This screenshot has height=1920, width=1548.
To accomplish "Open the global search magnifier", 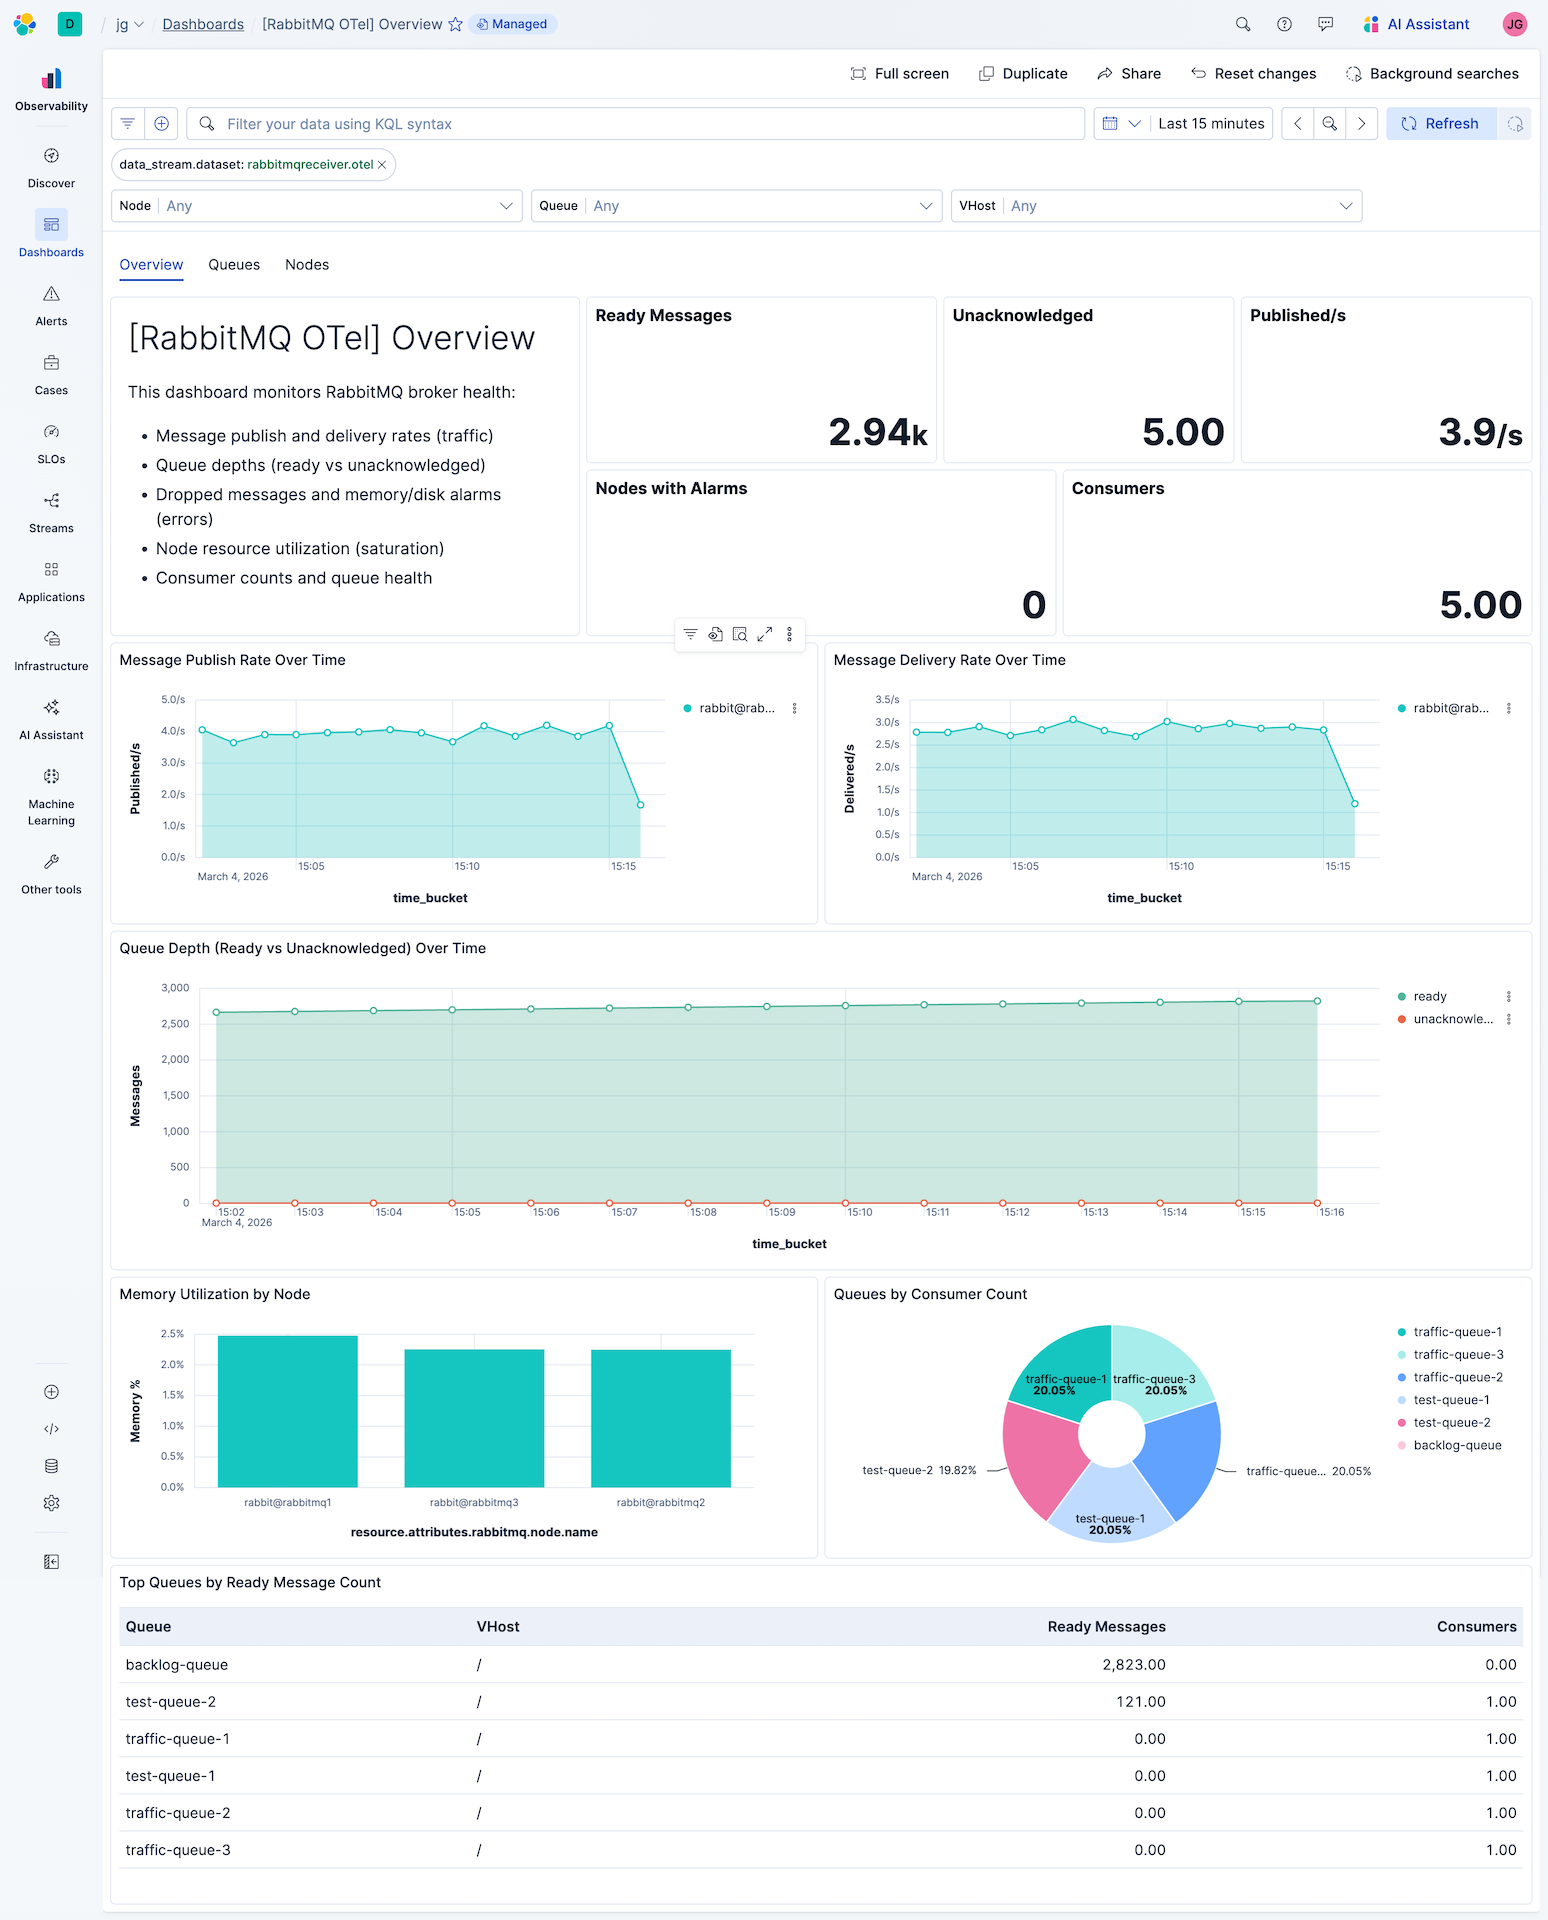I will tap(1243, 24).
